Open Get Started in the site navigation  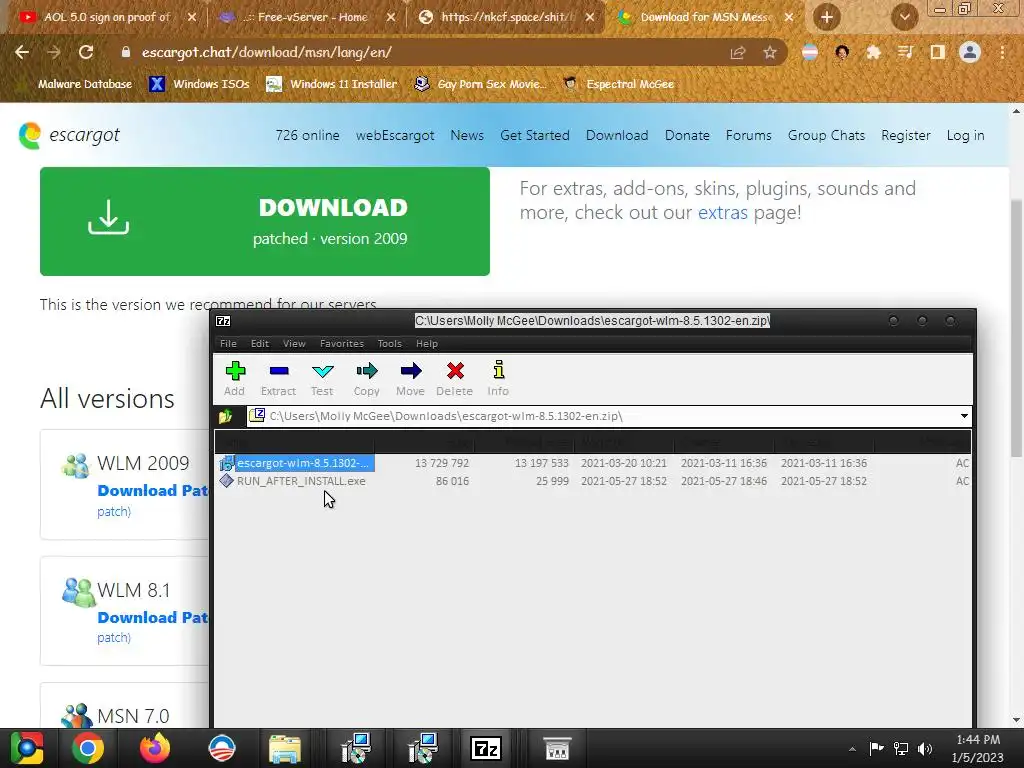tap(535, 135)
